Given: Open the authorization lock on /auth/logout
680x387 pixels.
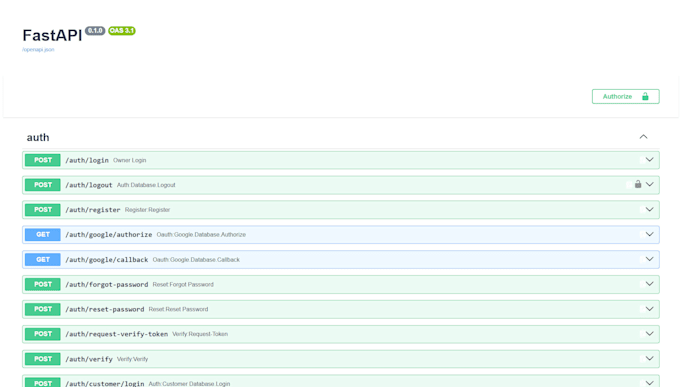Looking at the screenshot, I should tap(638, 184).
